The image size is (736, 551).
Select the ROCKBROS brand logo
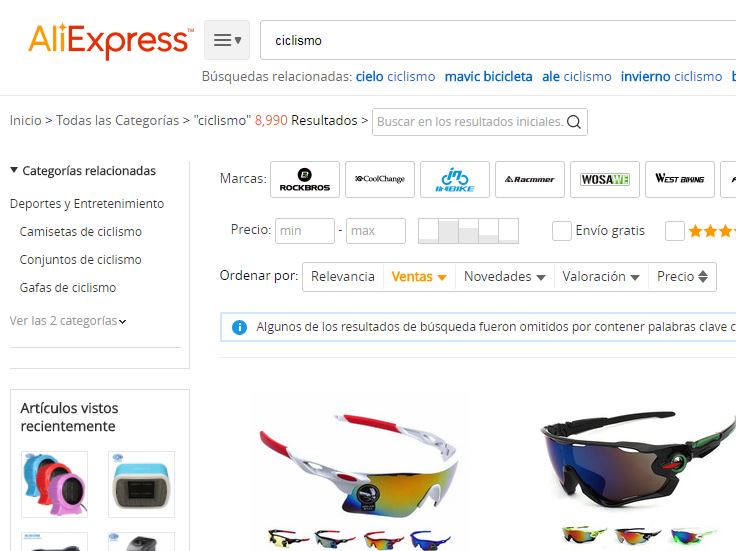(x=305, y=179)
